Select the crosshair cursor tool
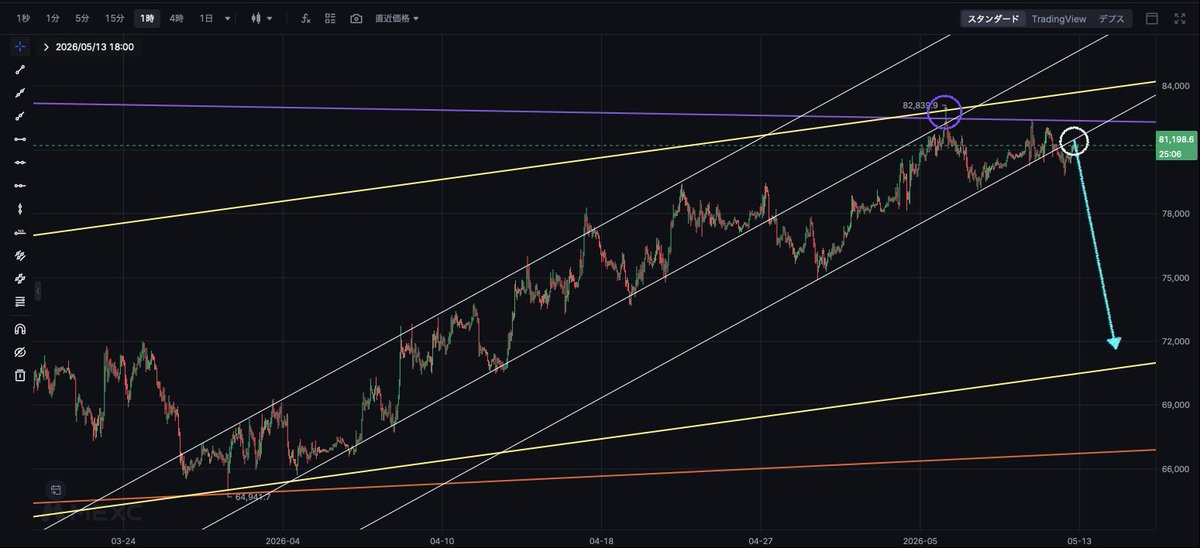 tap(20, 46)
